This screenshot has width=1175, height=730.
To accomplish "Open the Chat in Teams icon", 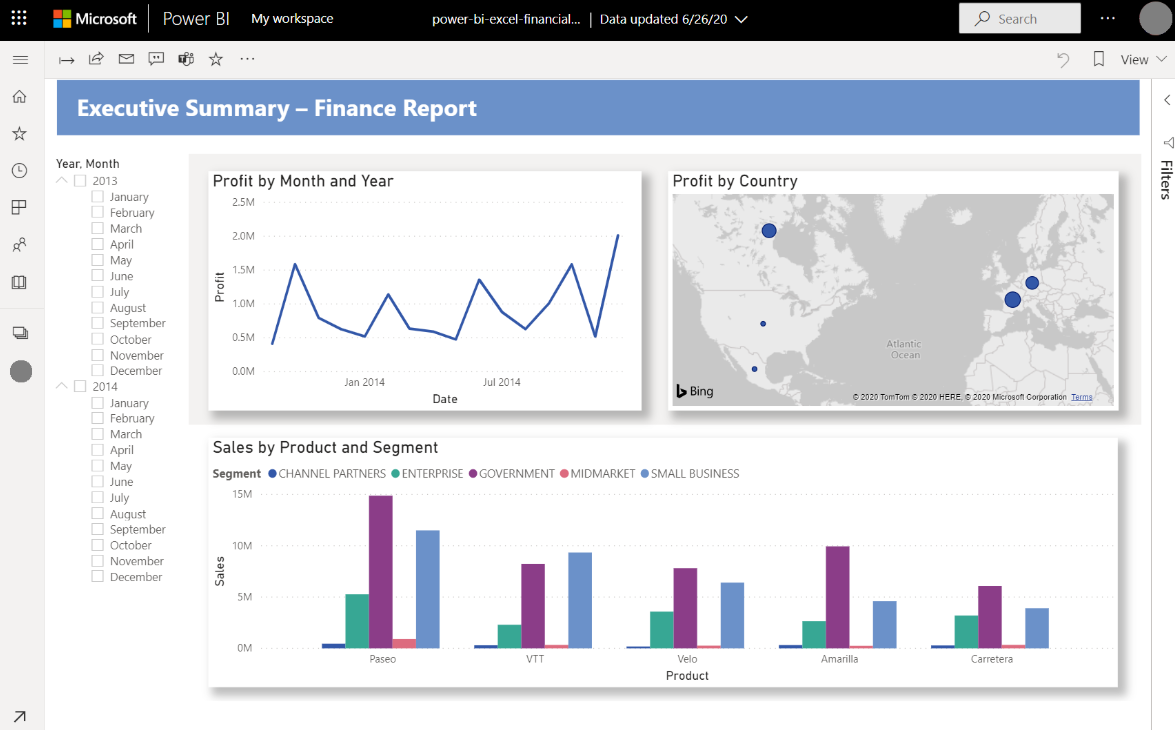I will (x=186, y=59).
